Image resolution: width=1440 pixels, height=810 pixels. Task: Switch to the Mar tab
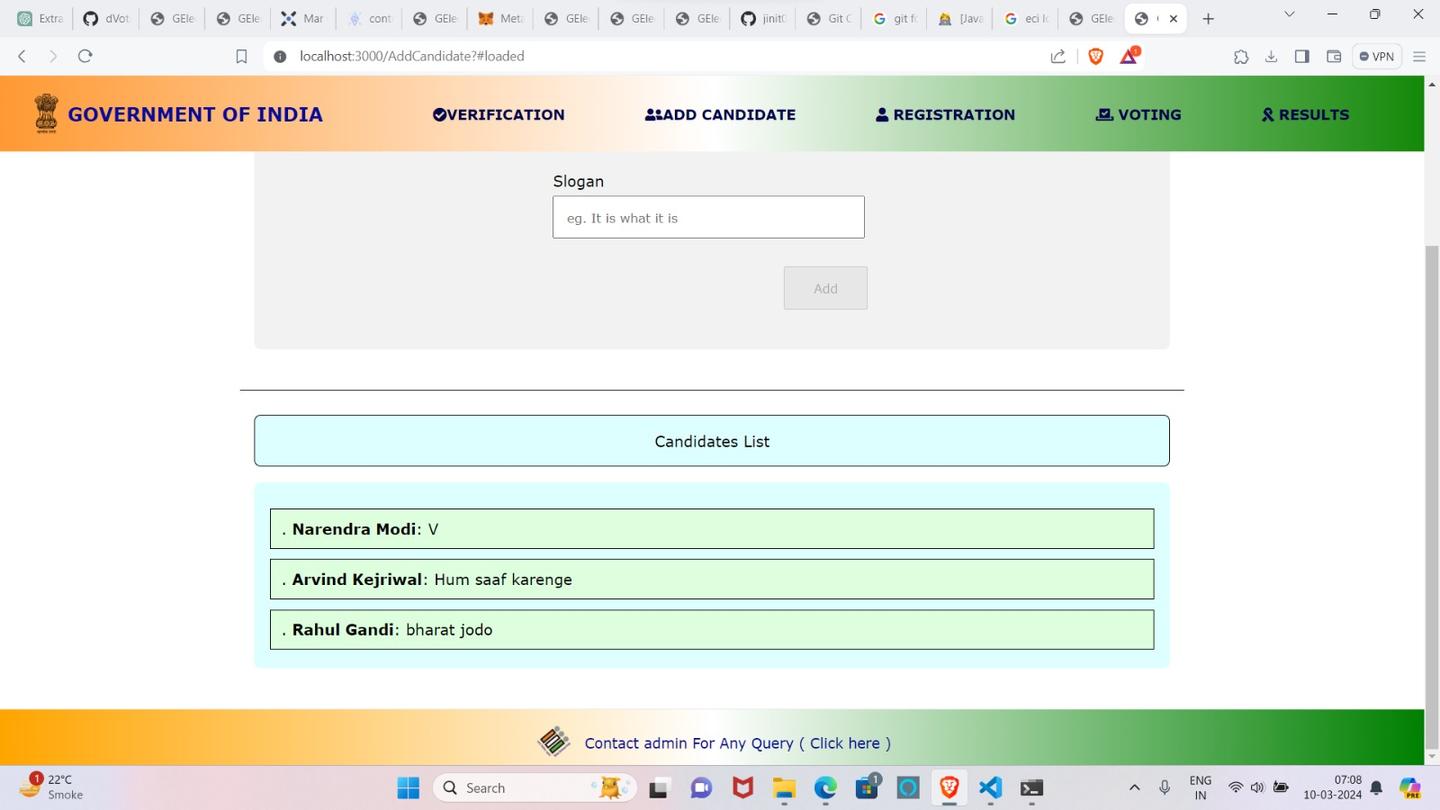(x=302, y=18)
